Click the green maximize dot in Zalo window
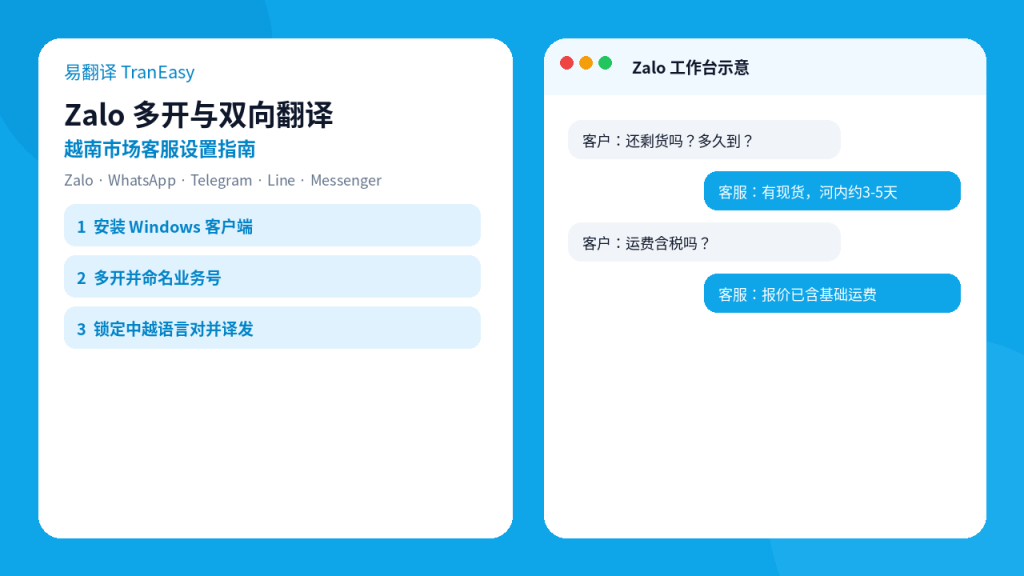This screenshot has height=576, width=1024. point(605,63)
